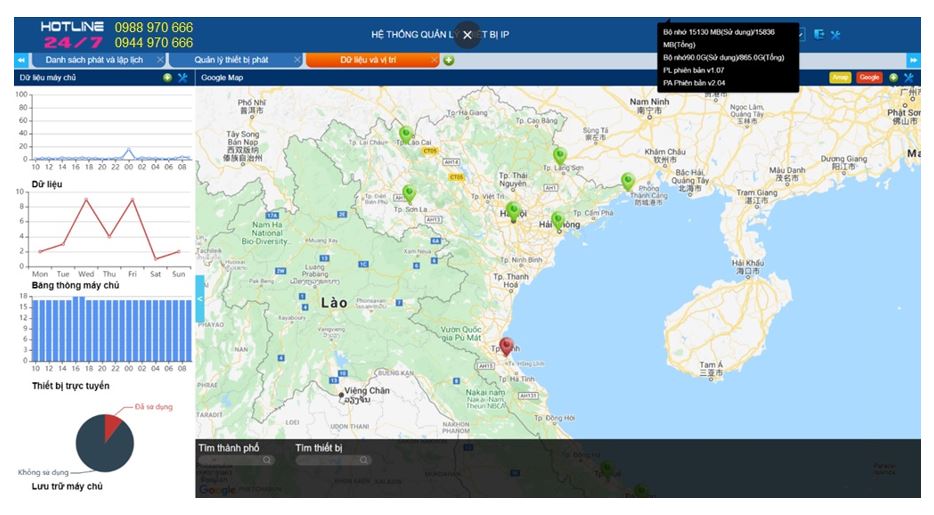Click the Tìm thiết bị search field
This screenshot has width=934, height=515.
[x=328, y=460]
